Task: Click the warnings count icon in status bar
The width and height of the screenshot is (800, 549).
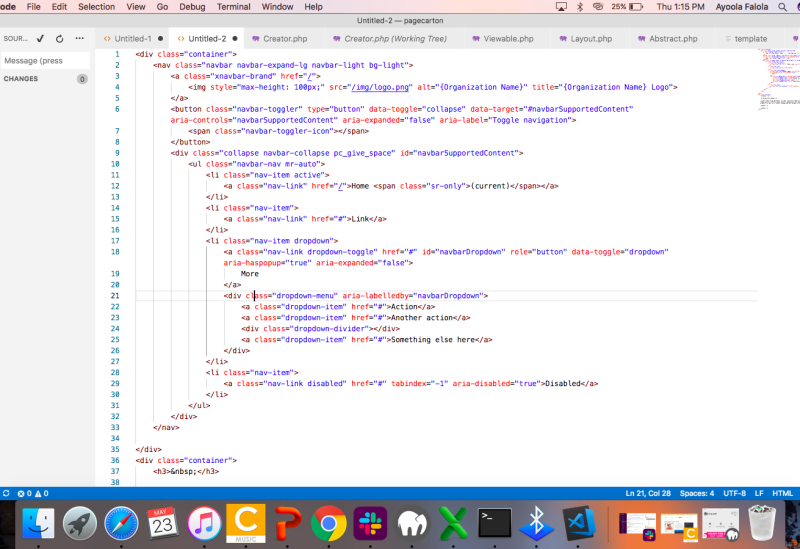Action: click(41, 493)
